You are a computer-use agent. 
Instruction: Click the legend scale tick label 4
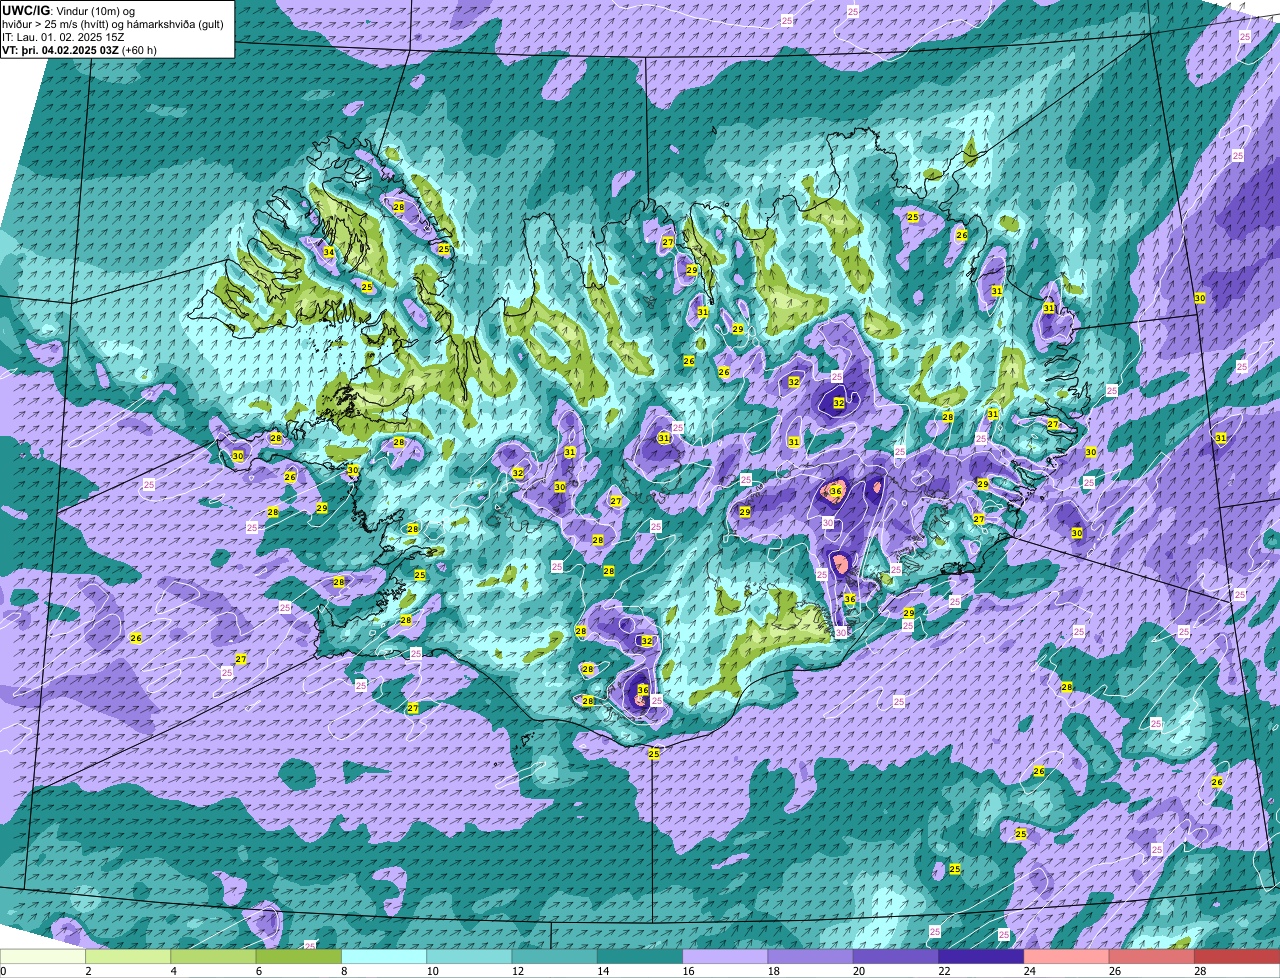pos(173,971)
